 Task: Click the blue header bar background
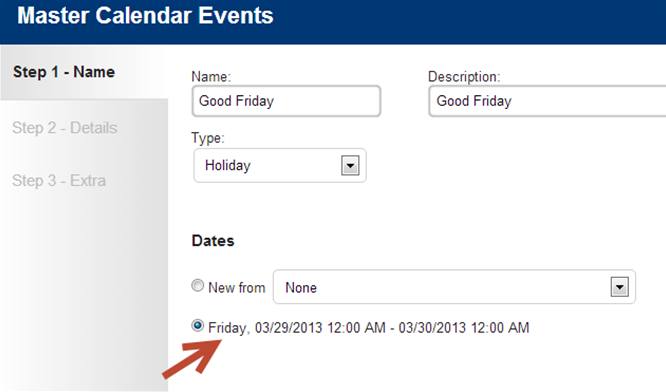467,21
